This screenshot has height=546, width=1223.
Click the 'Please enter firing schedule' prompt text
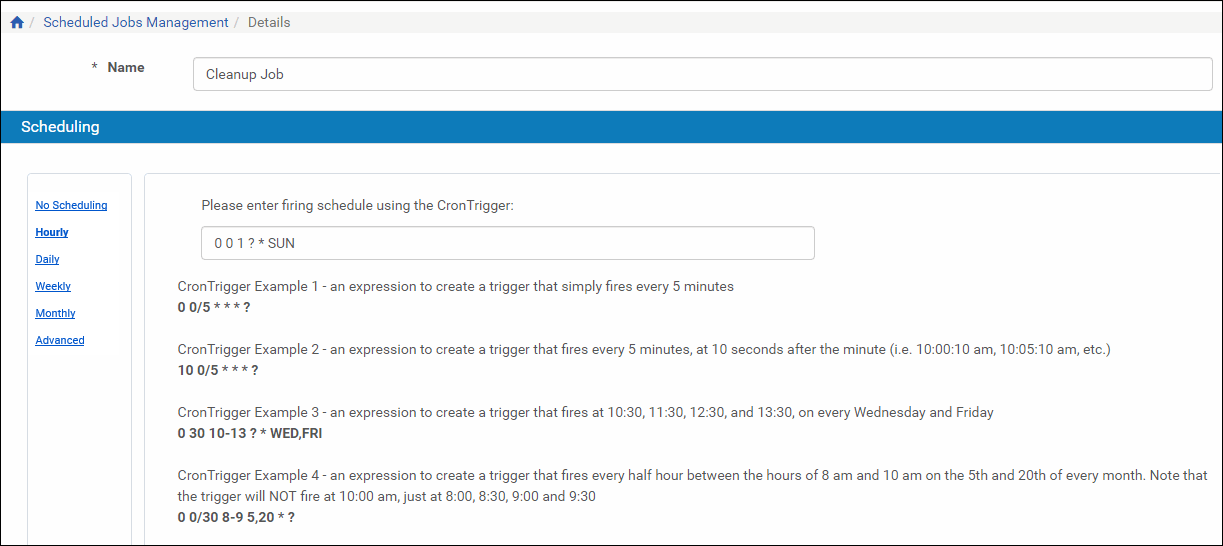[357, 205]
